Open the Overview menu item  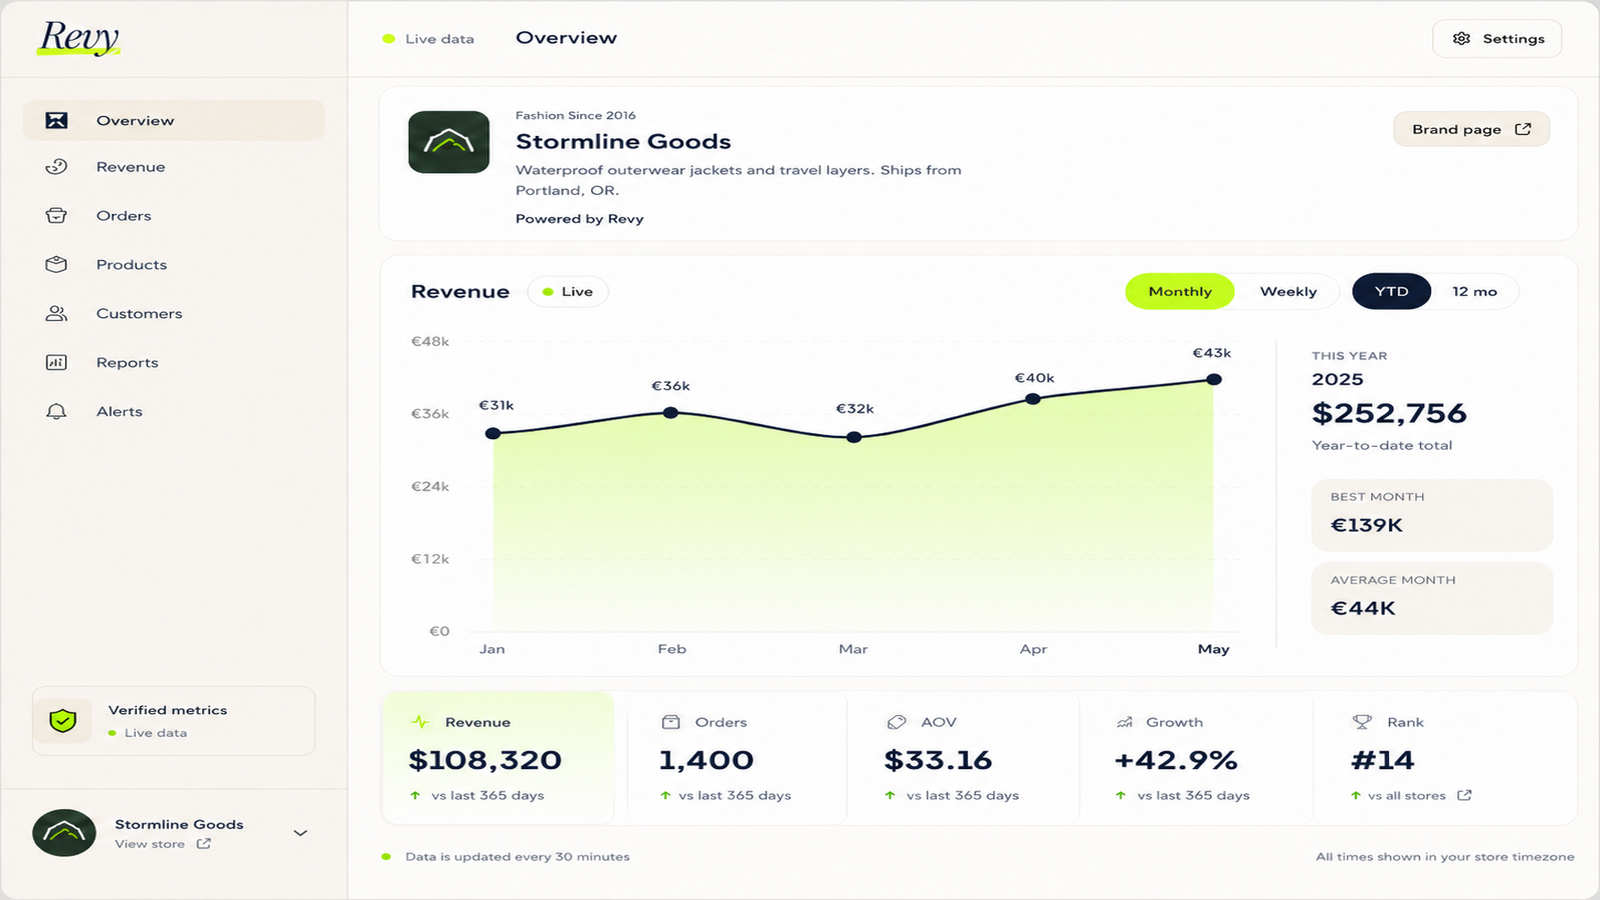[x=174, y=121]
